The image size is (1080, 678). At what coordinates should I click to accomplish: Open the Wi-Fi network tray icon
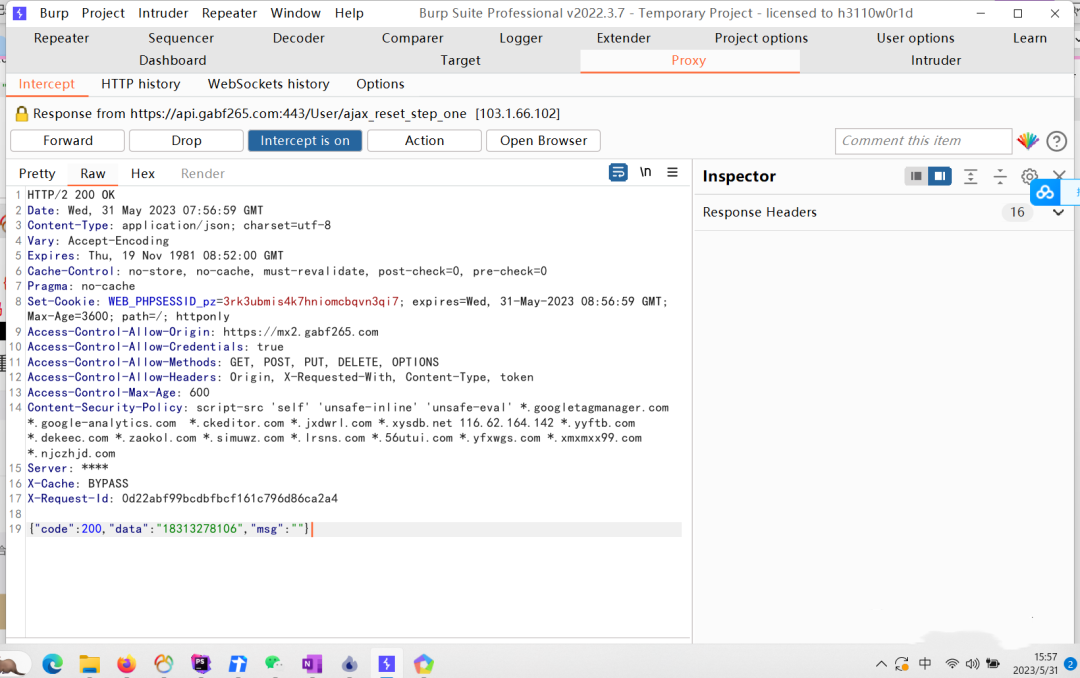[952, 664]
